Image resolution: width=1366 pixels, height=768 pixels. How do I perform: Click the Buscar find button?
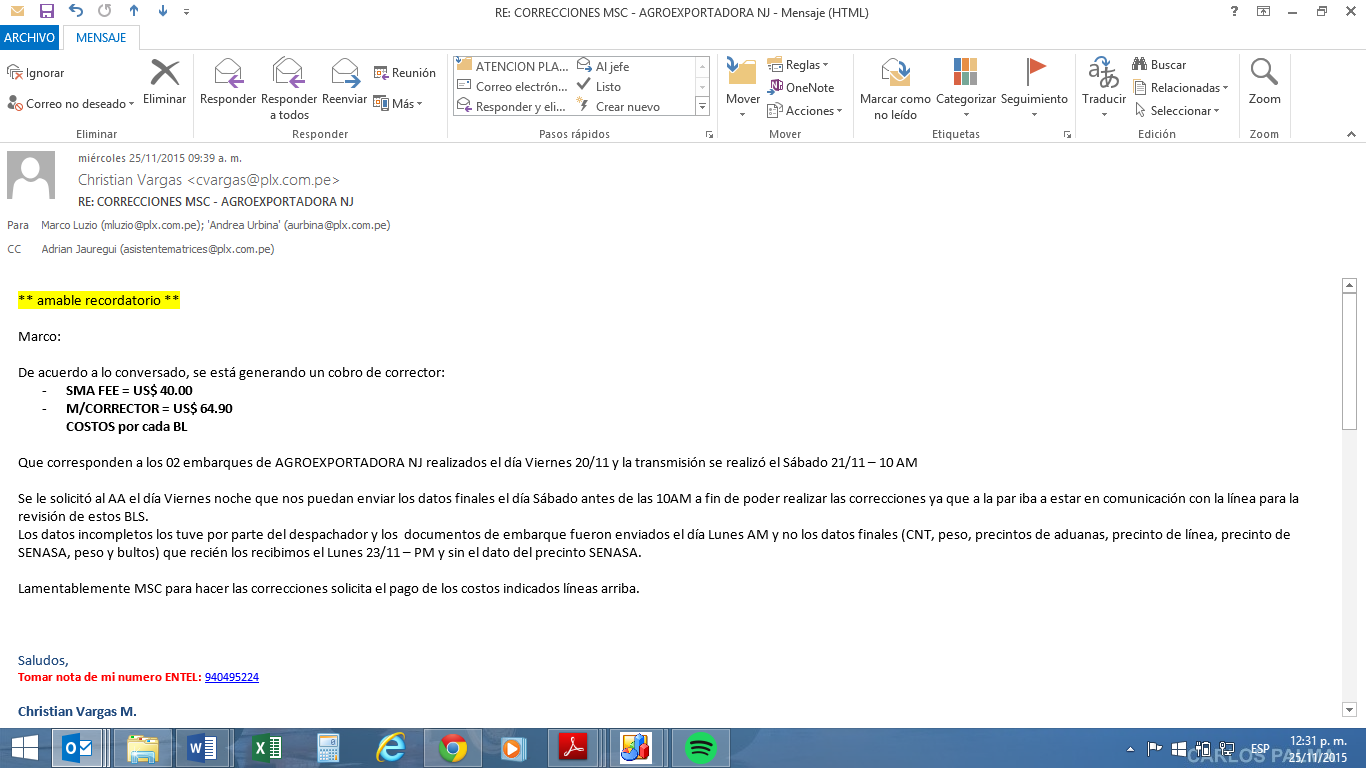click(1159, 64)
